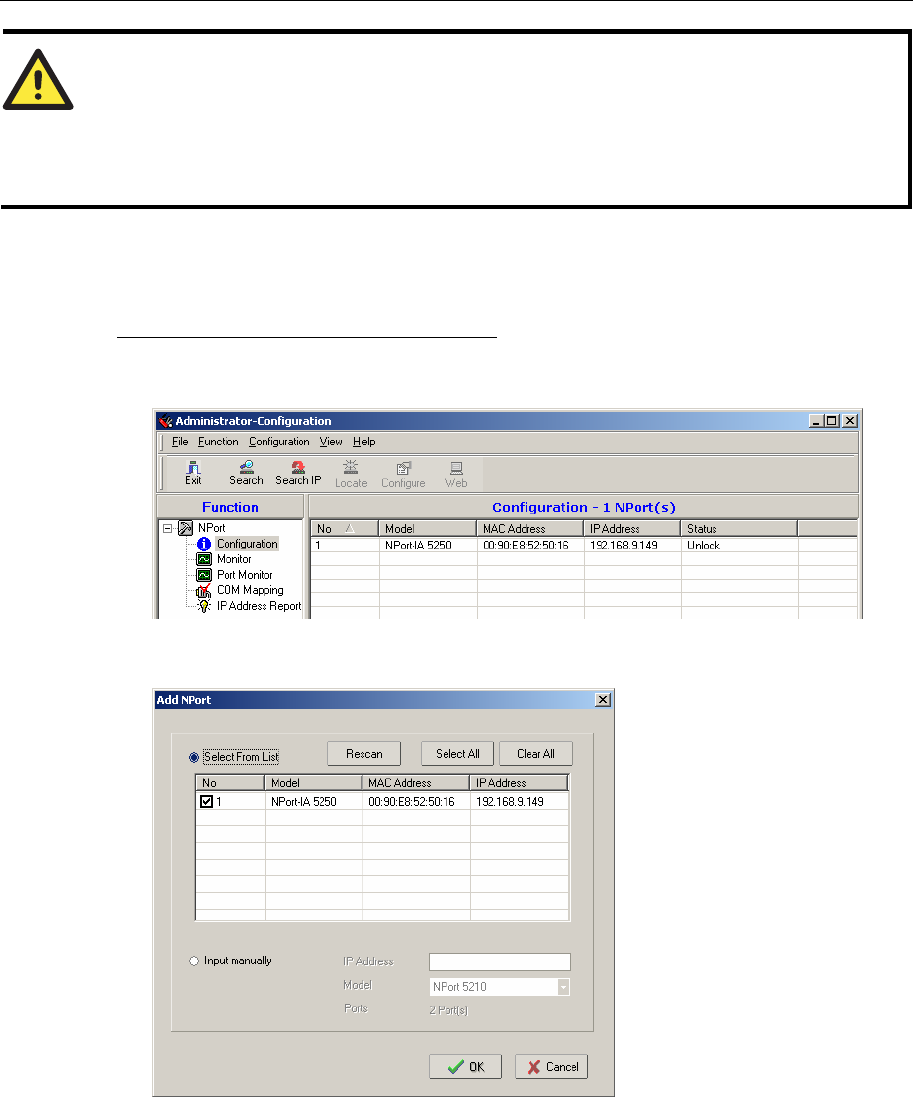Click Status column header

[739, 528]
